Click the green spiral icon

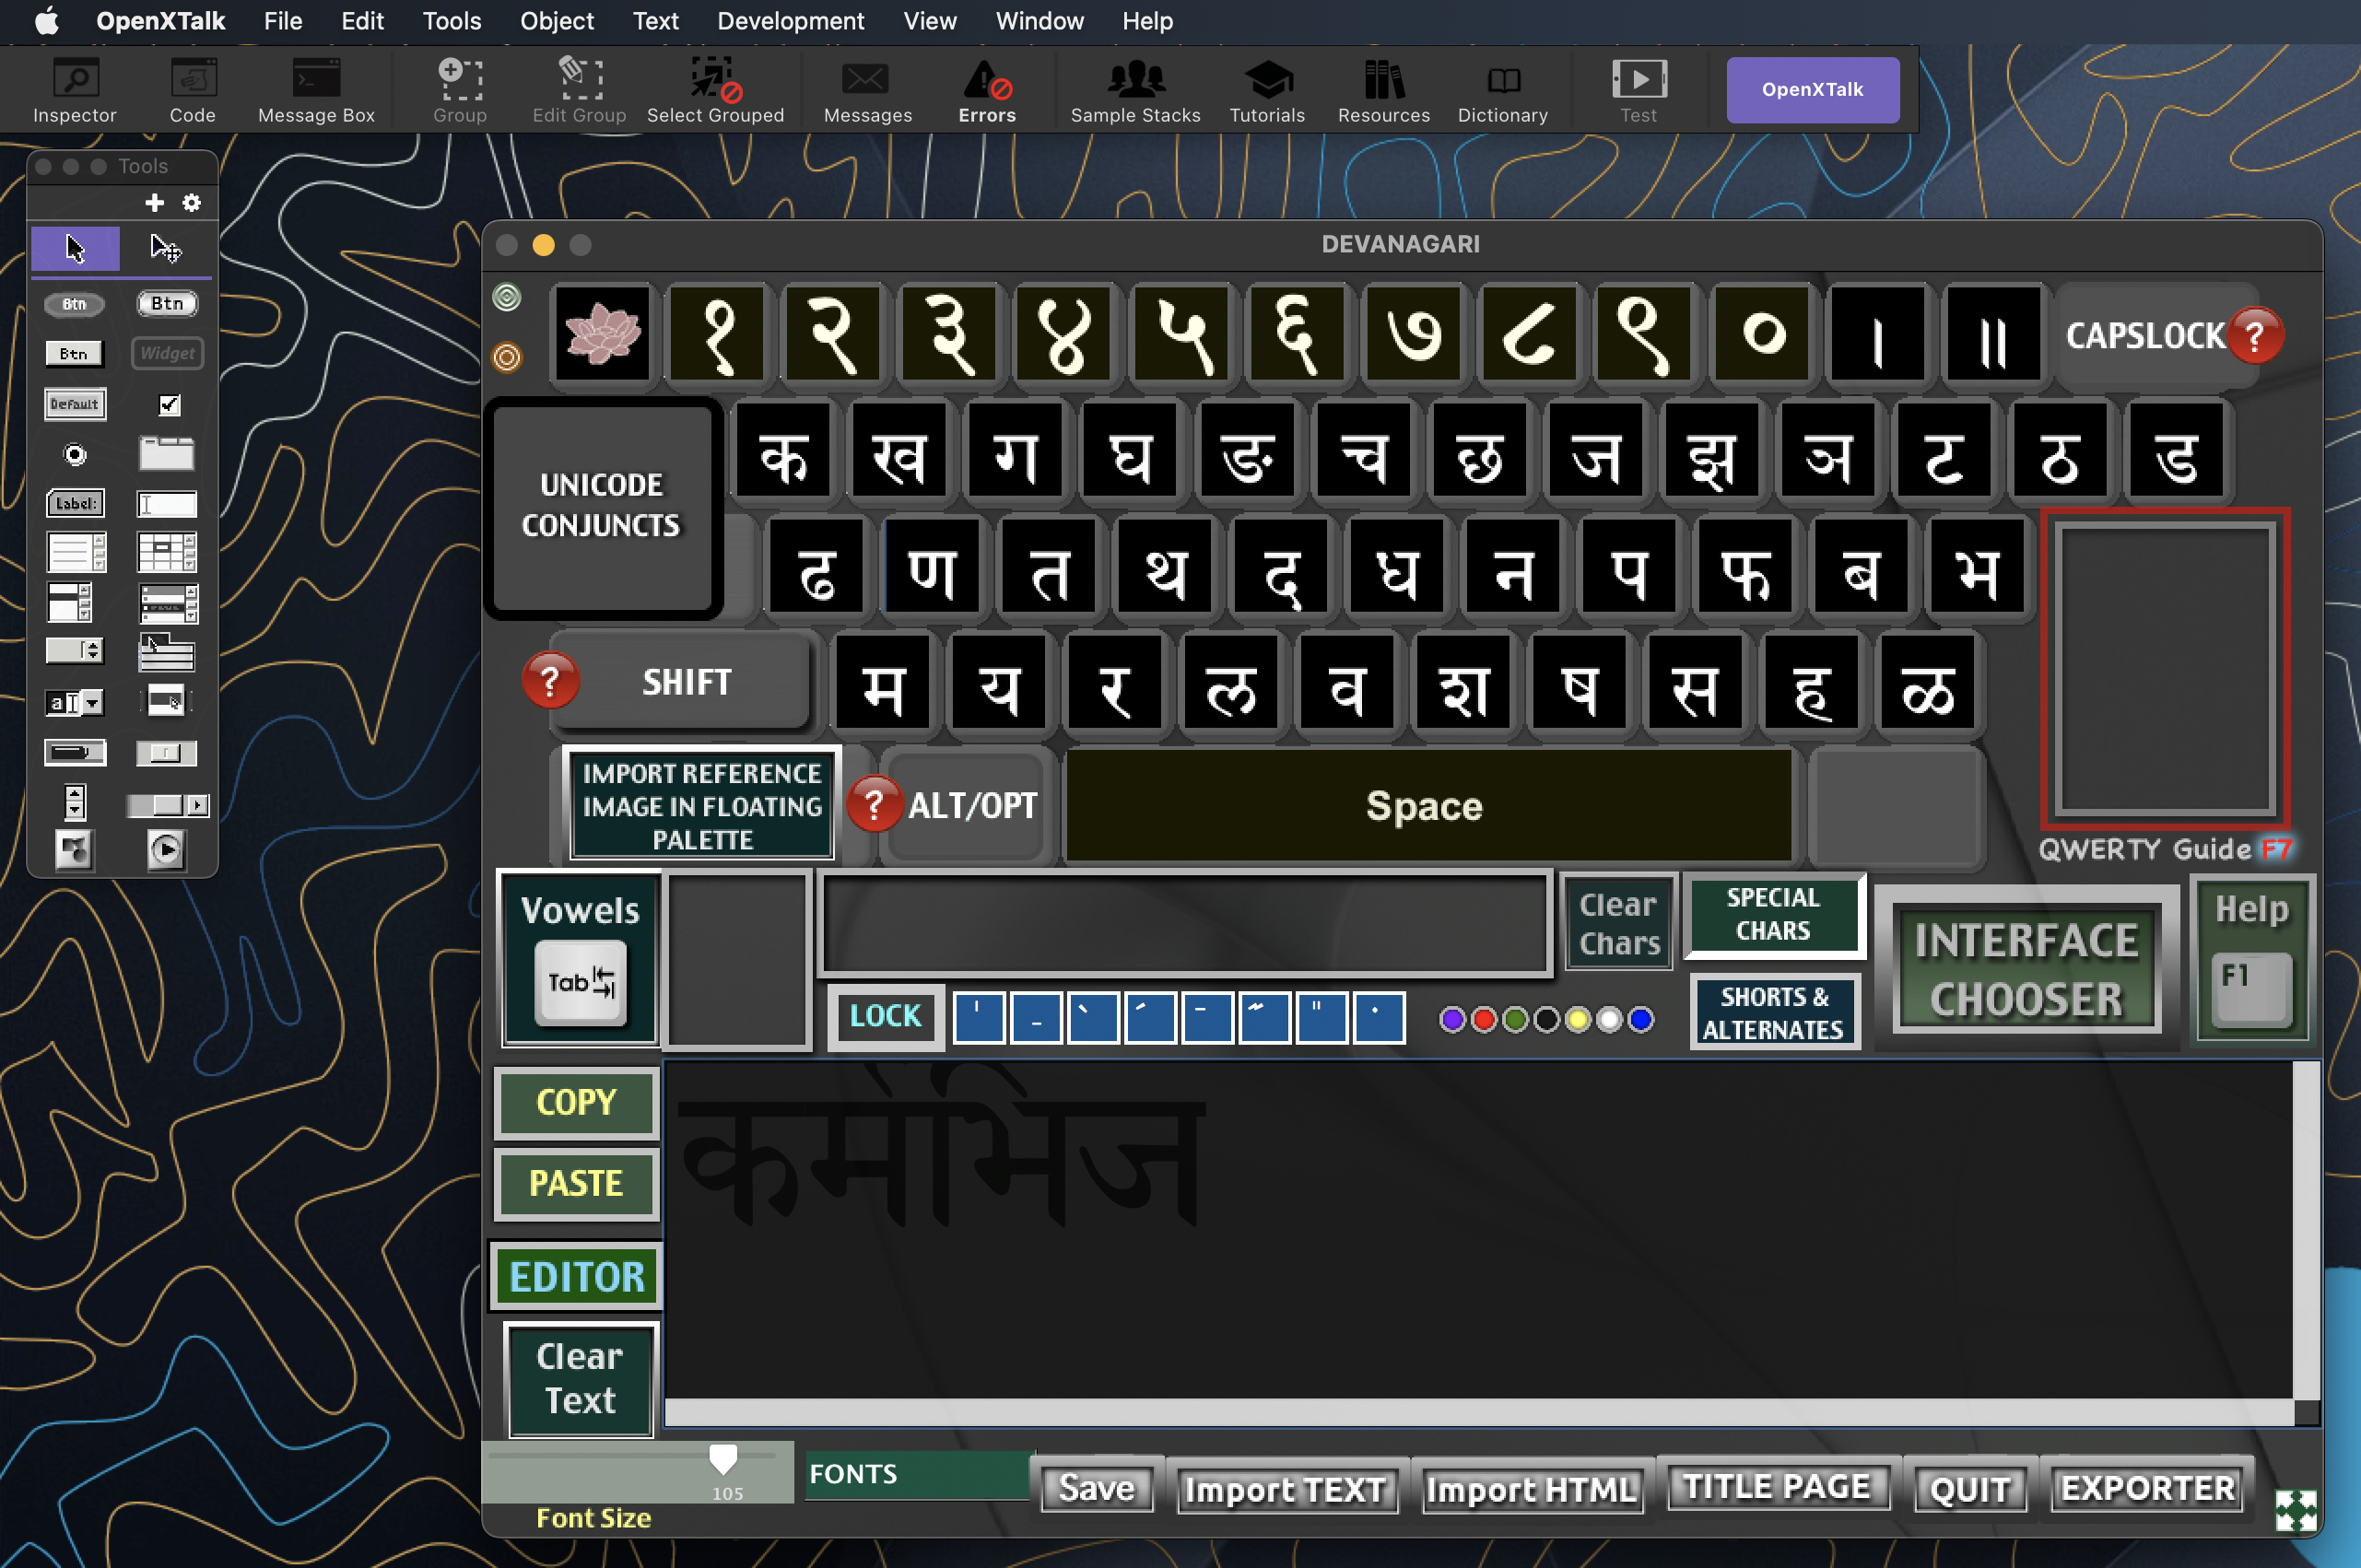click(x=507, y=297)
